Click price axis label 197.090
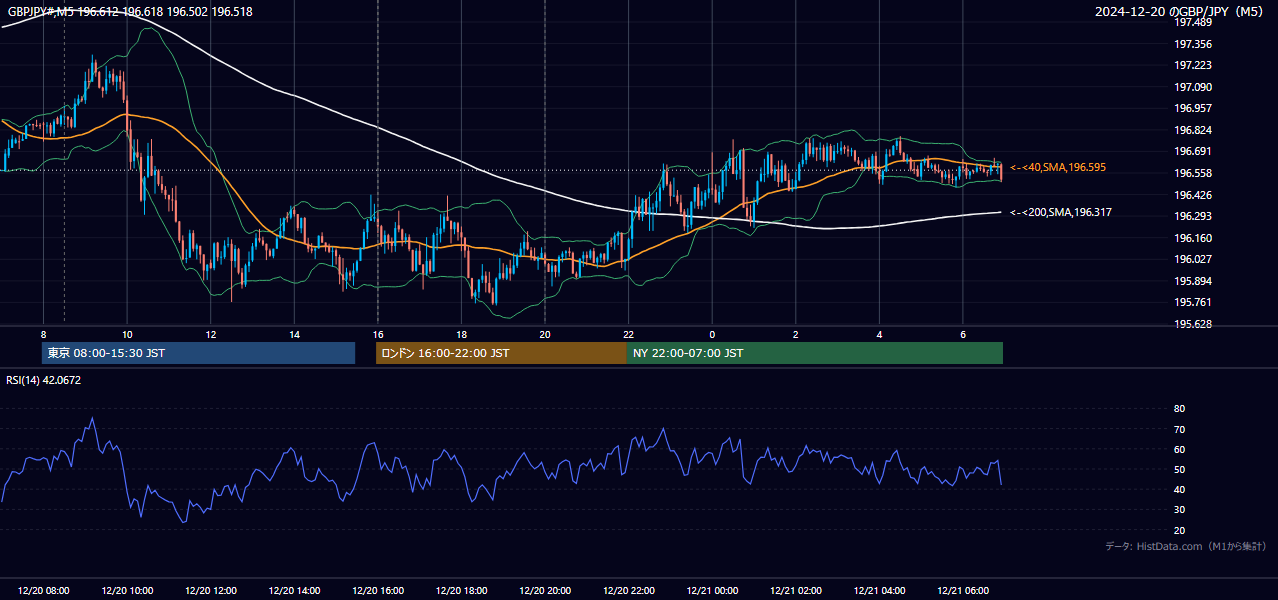1278x600 pixels. [1192, 87]
